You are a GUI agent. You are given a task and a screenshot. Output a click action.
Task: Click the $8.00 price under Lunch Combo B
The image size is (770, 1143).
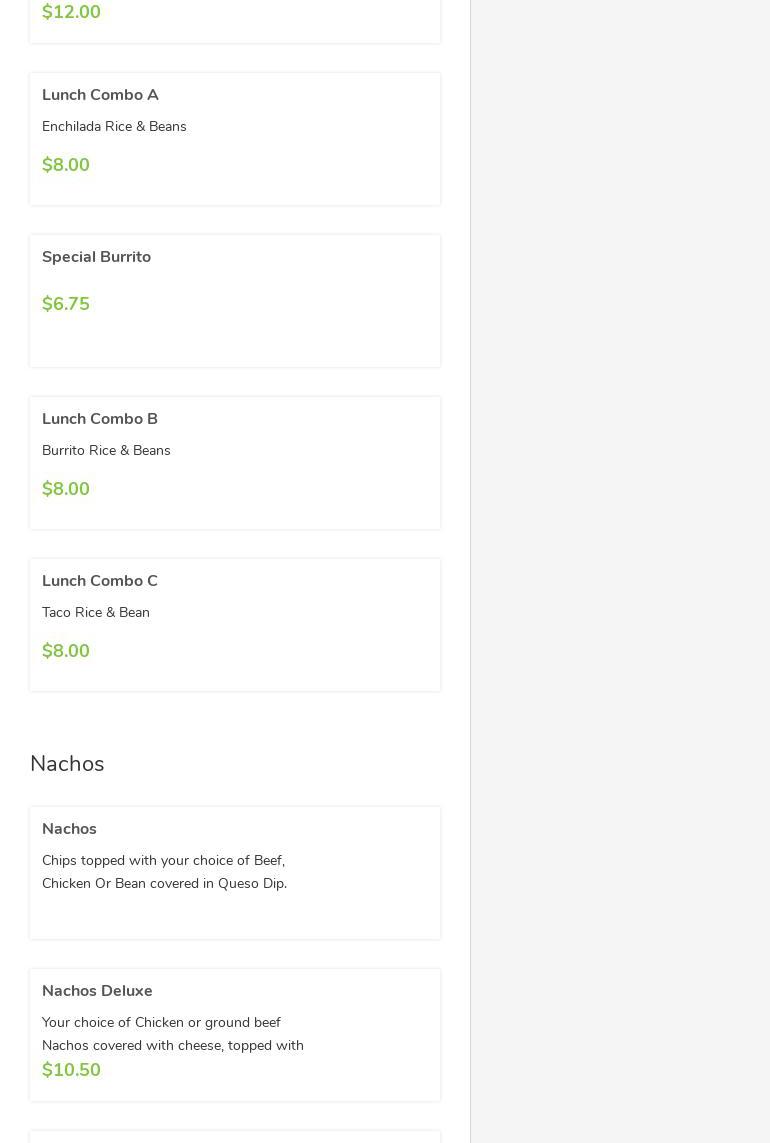tap(66, 489)
